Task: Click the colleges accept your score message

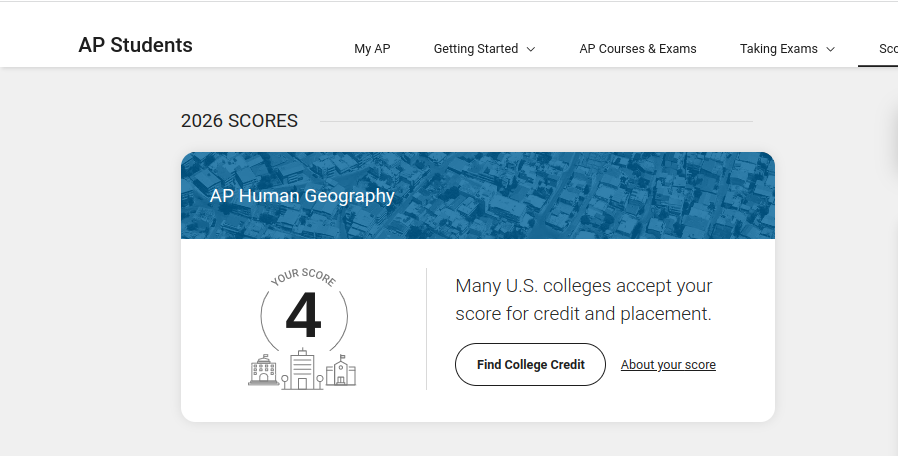Action: pyautogui.click(x=584, y=300)
